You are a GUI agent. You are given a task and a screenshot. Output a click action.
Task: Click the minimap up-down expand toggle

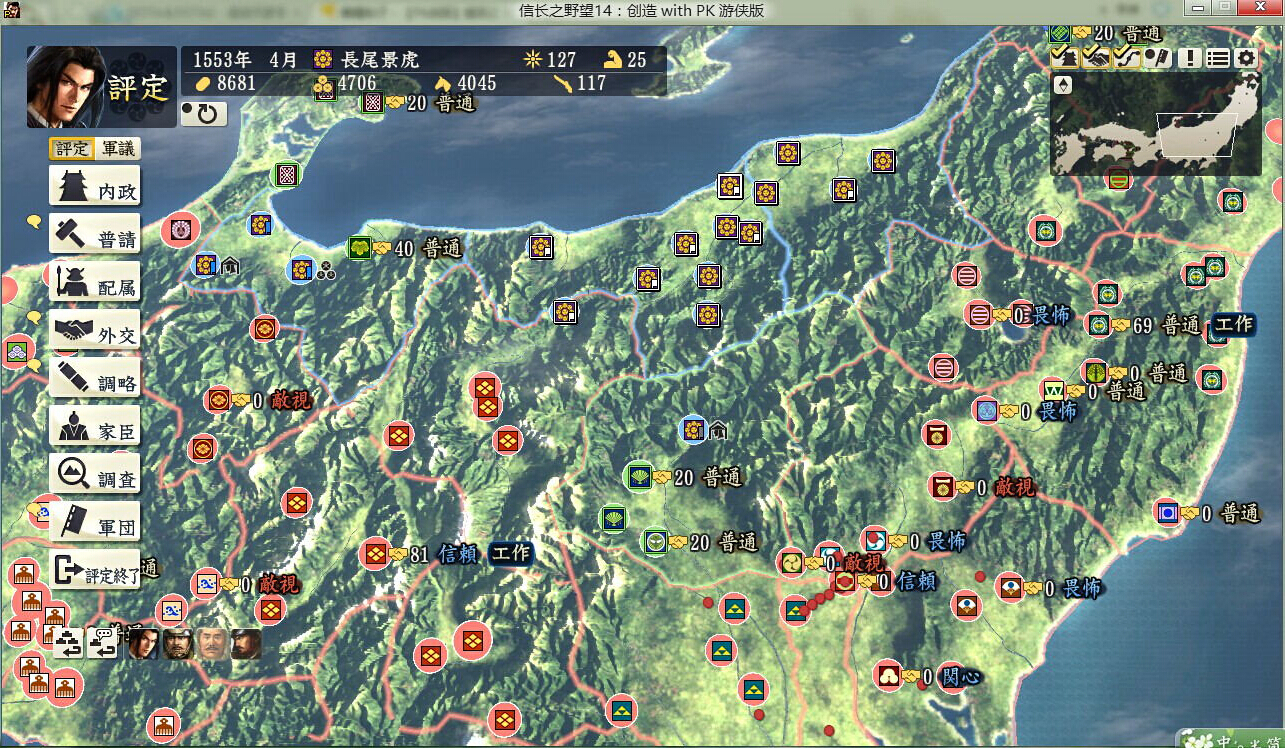pyautogui.click(x=1063, y=85)
